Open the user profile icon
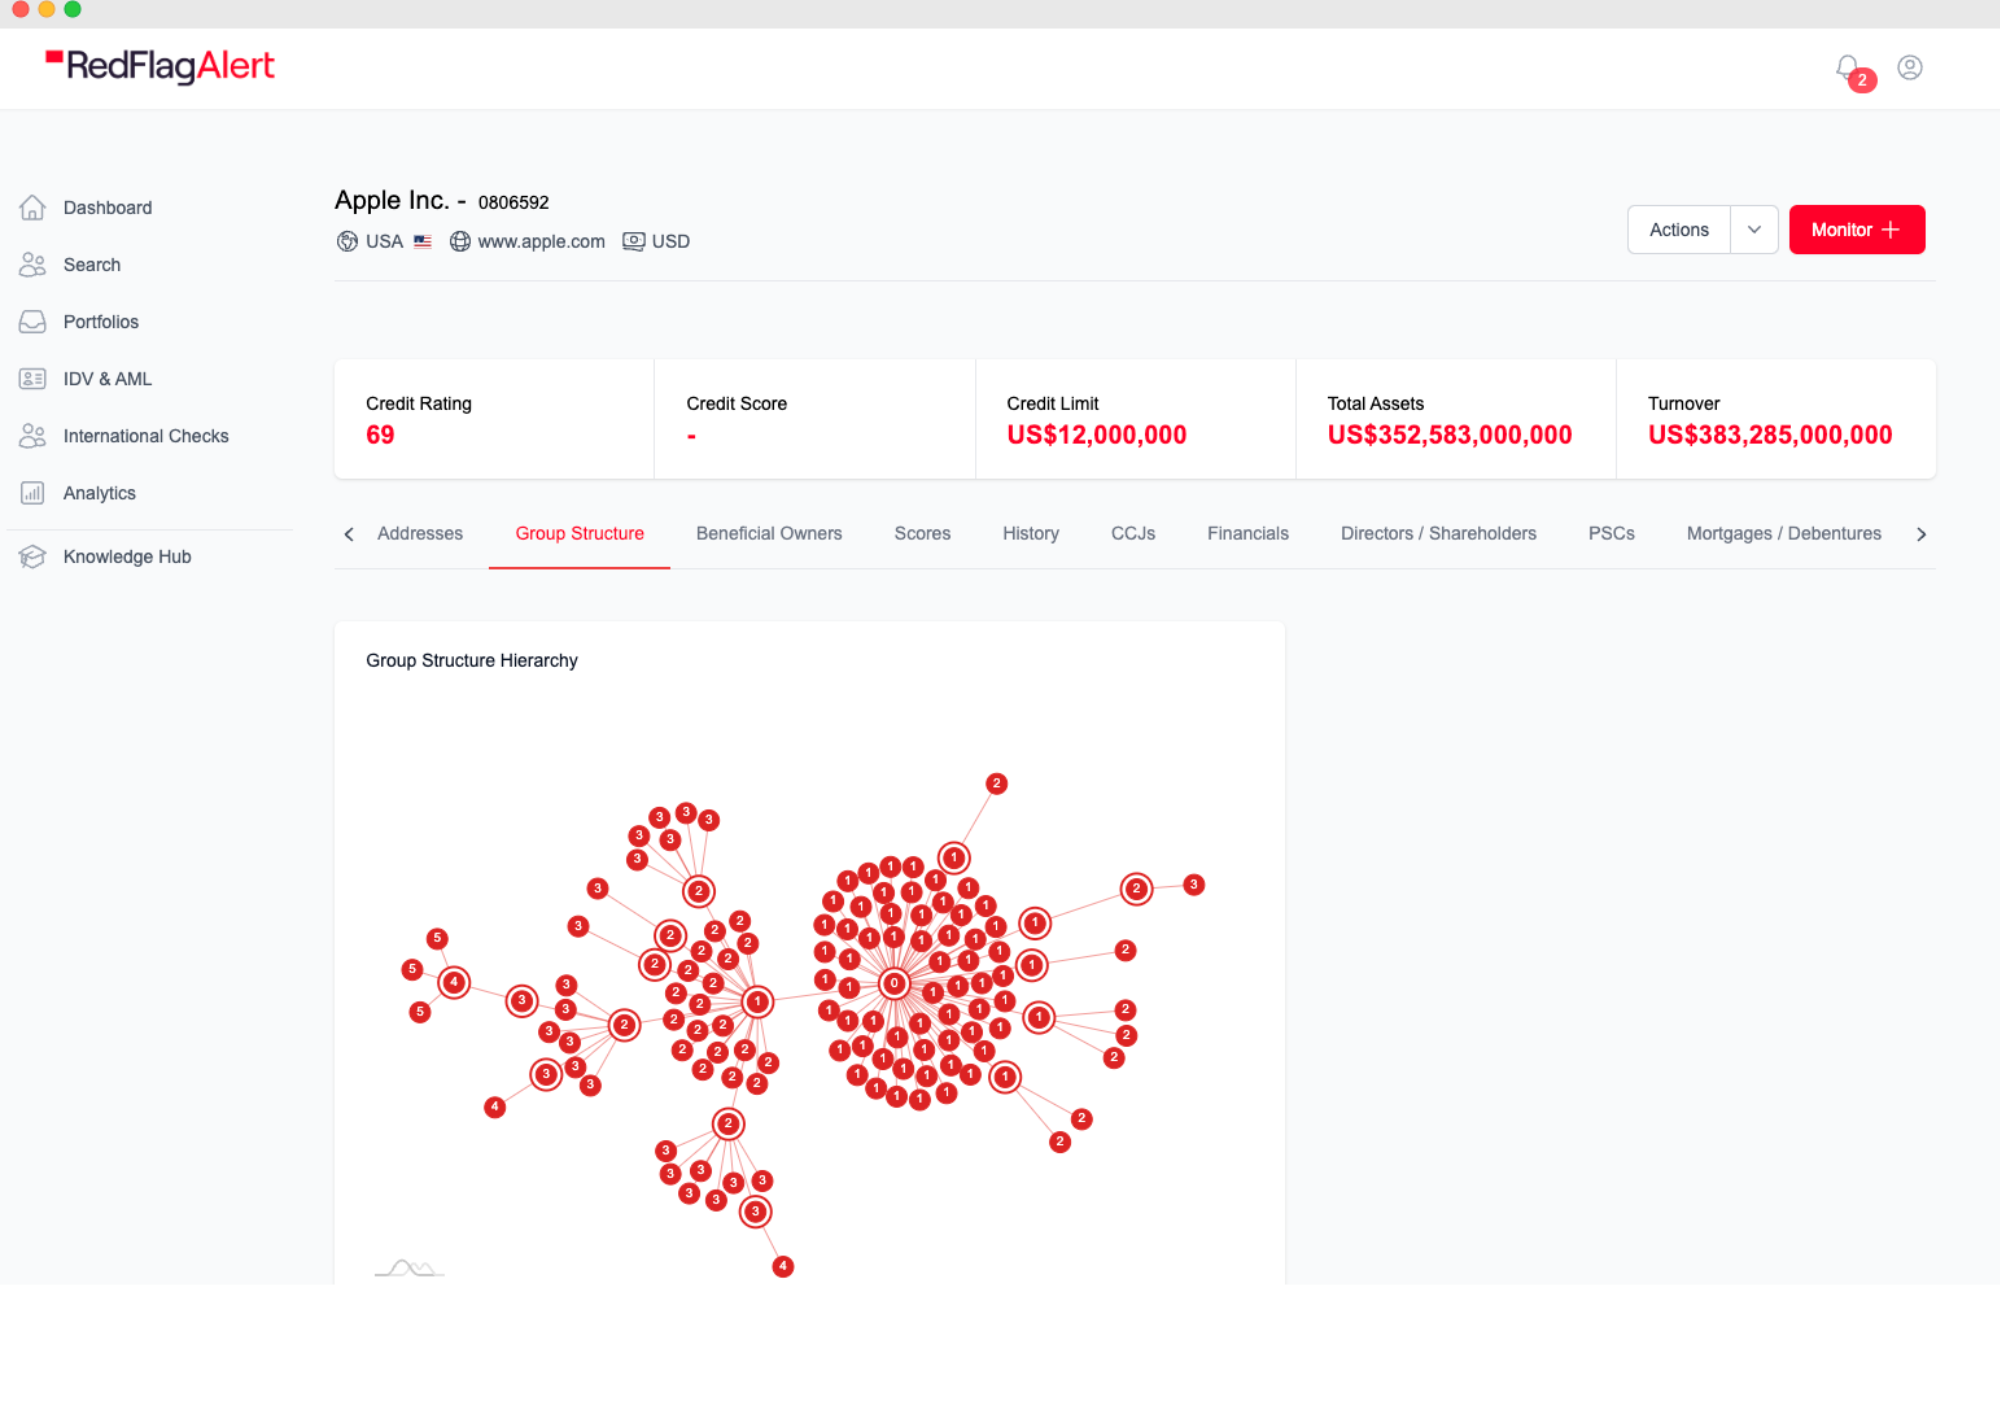 coord(1910,67)
